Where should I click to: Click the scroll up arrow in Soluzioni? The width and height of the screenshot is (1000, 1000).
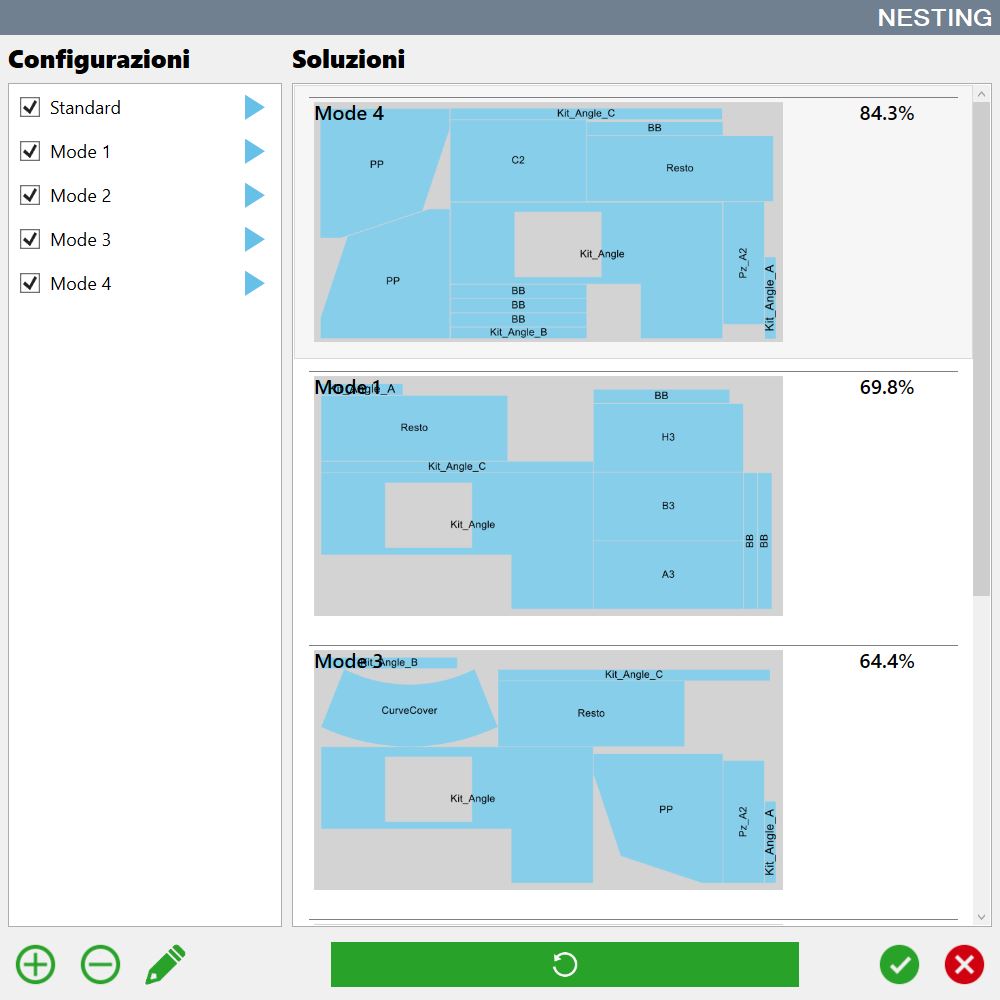coord(981,94)
